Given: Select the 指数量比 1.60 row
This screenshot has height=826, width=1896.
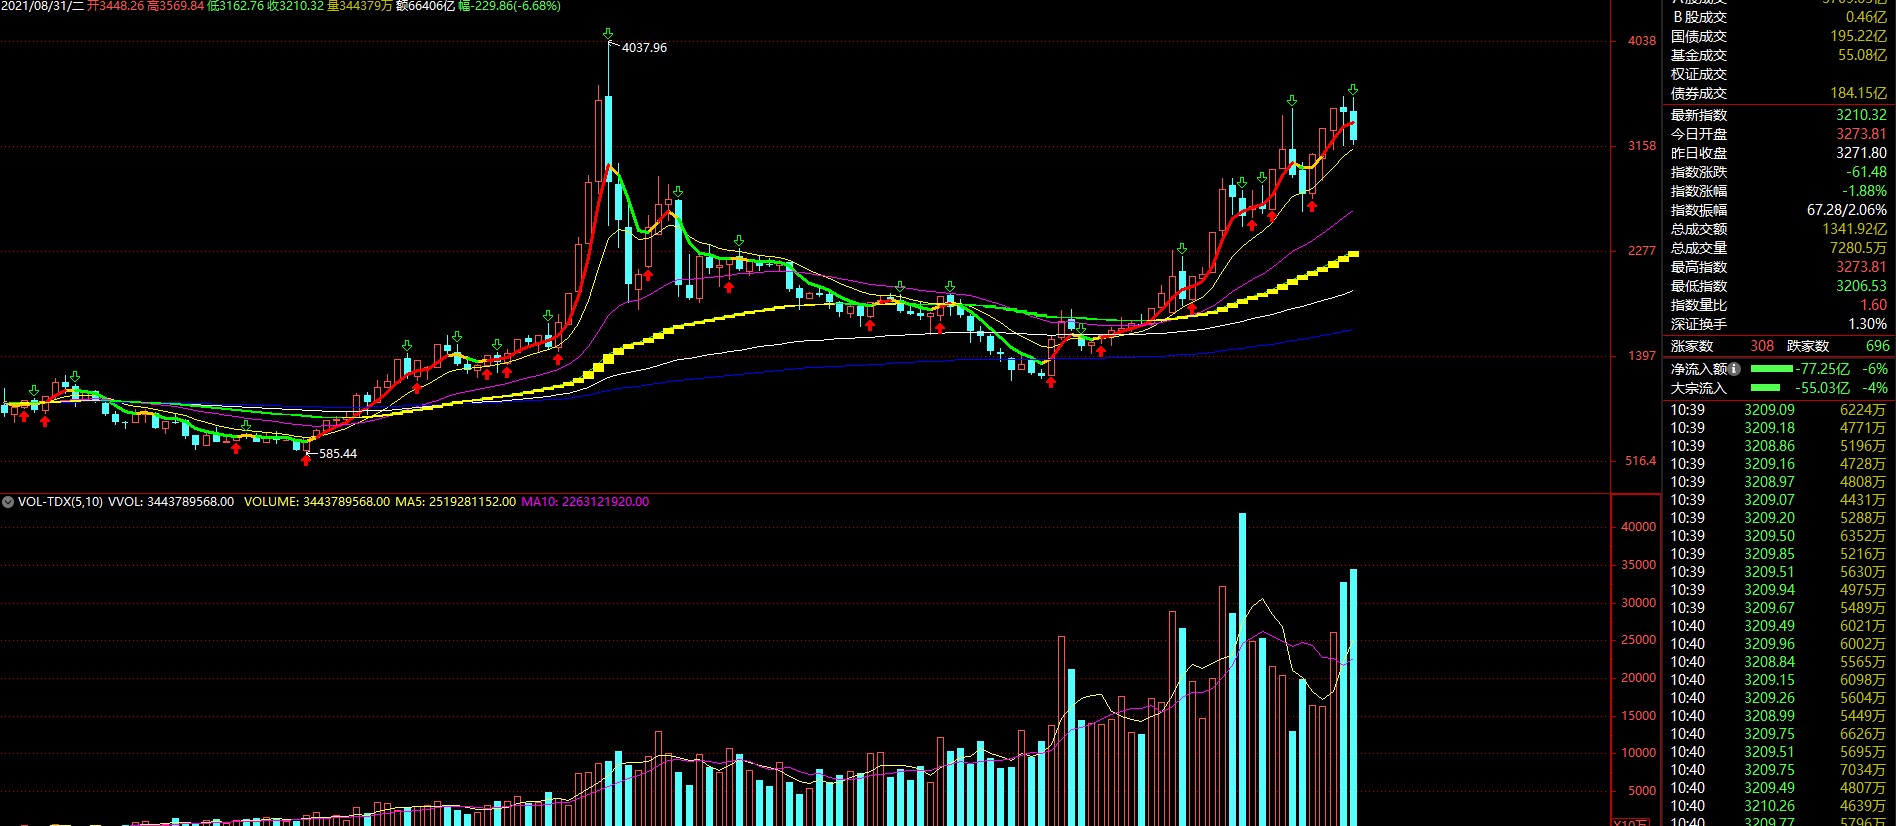Looking at the screenshot, I should (1779, 305).
